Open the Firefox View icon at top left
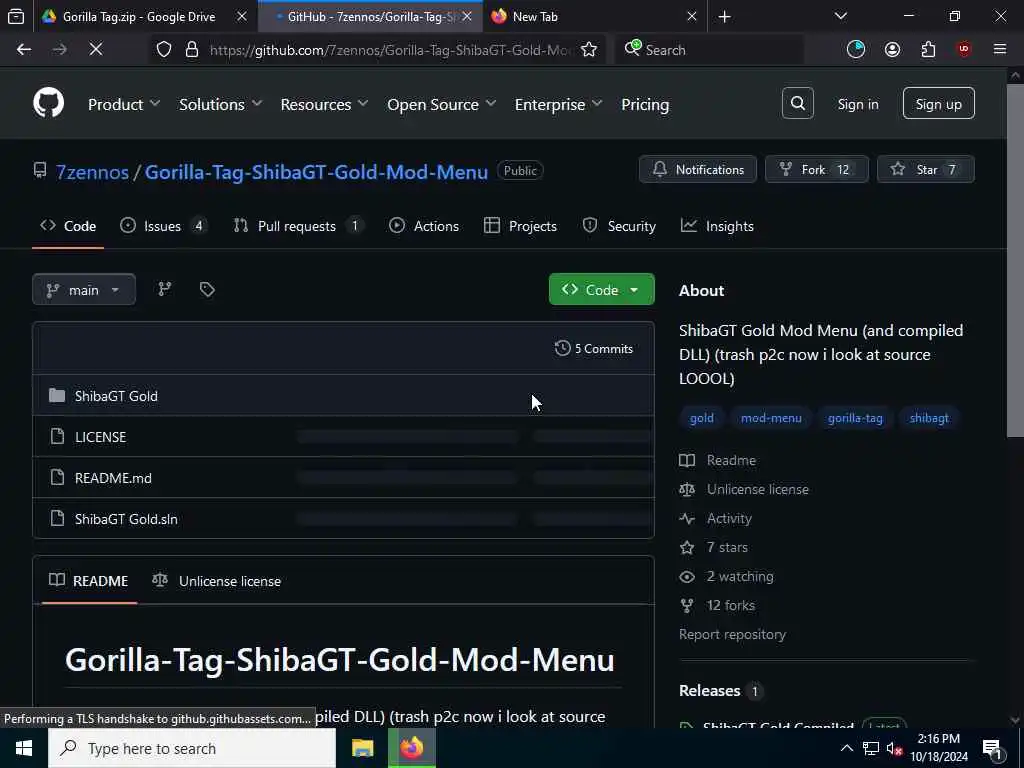1024x768 pixels. click(16, 16)
